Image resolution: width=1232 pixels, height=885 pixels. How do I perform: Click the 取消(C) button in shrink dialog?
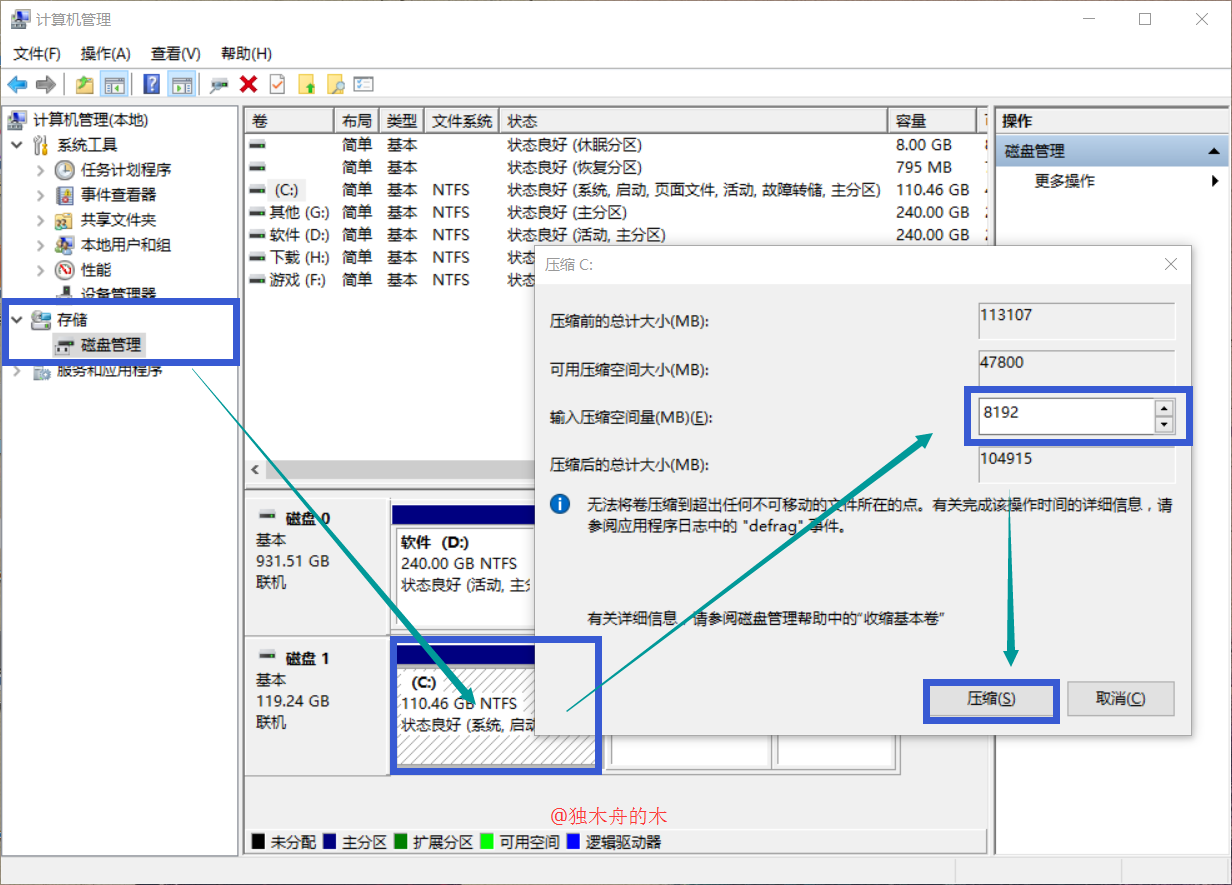[1121, 698]
